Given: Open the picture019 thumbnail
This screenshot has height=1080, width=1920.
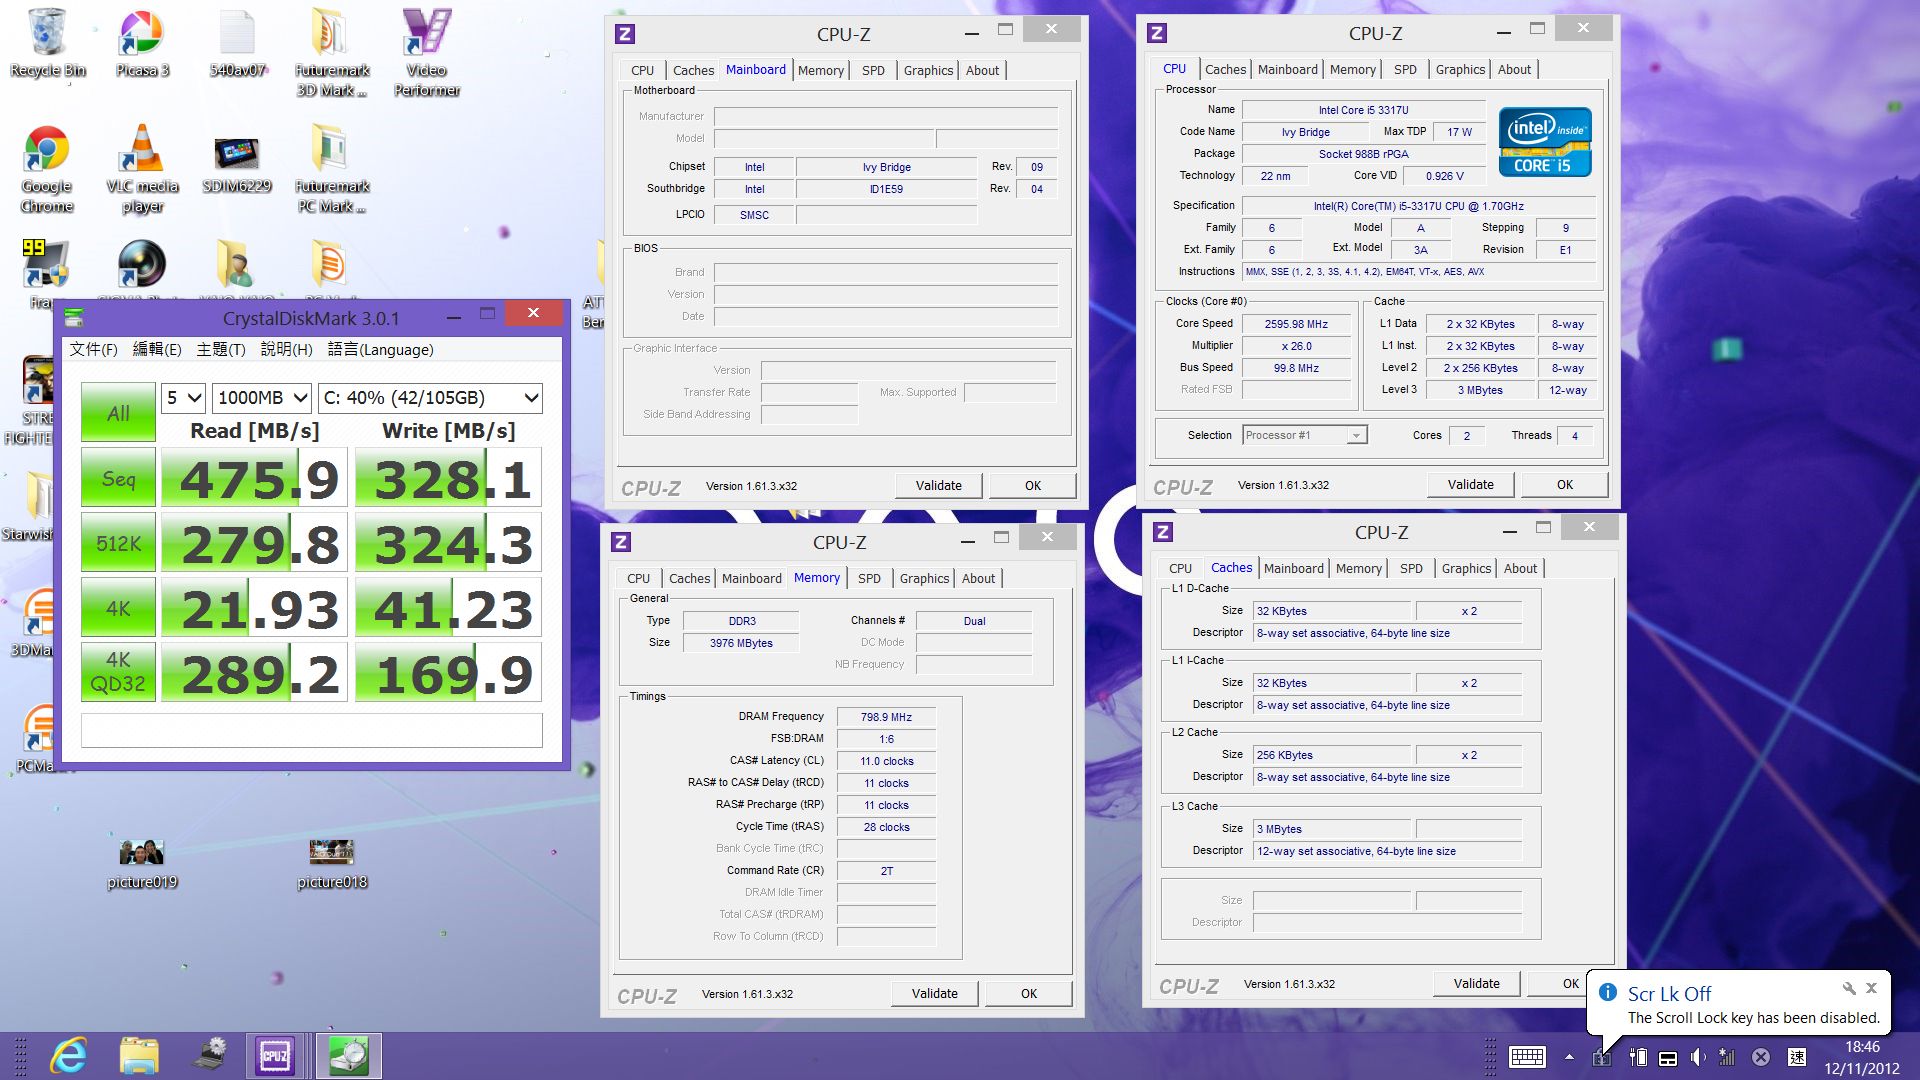Looking at the screenshot, I should [142, 864].
